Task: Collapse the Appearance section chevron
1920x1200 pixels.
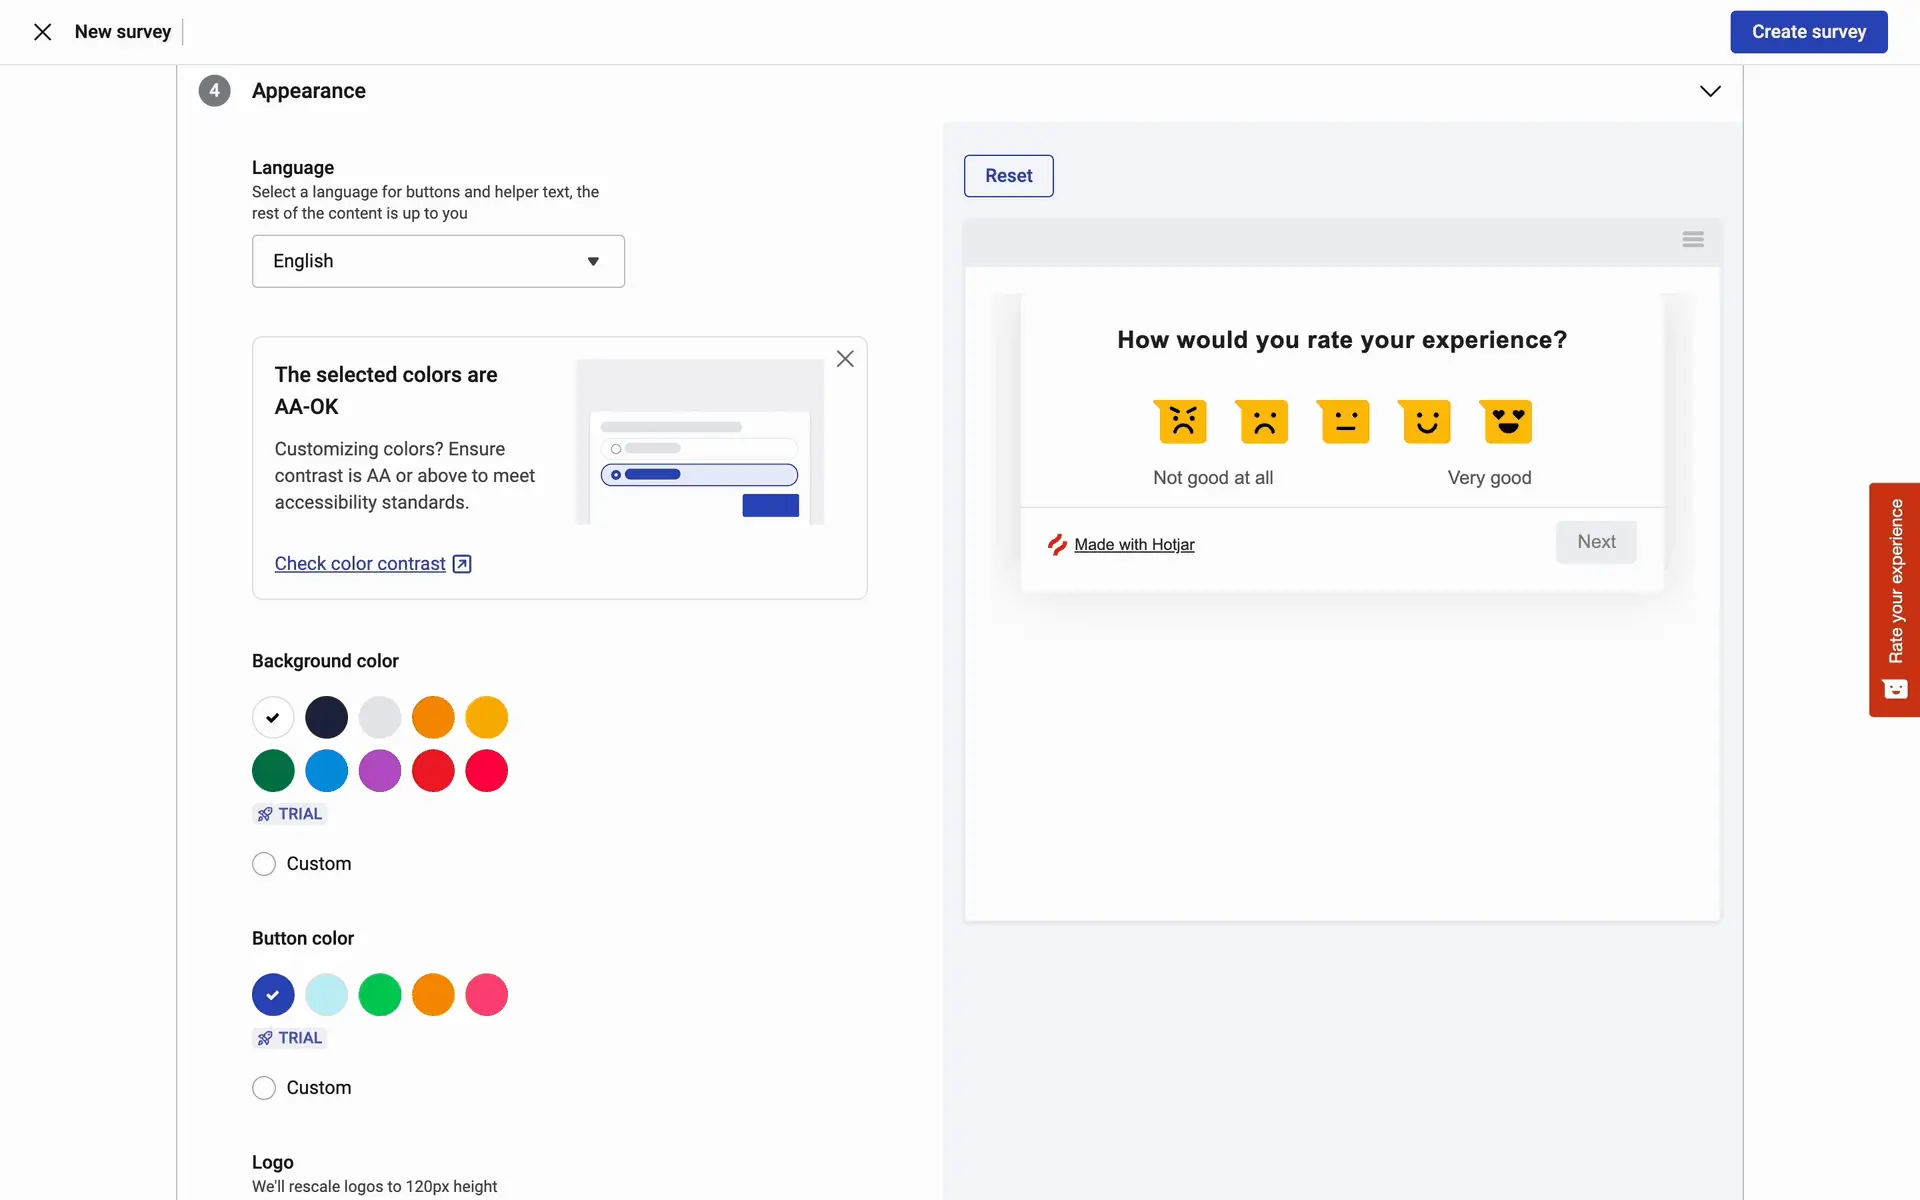Action: coord(1710,91)
